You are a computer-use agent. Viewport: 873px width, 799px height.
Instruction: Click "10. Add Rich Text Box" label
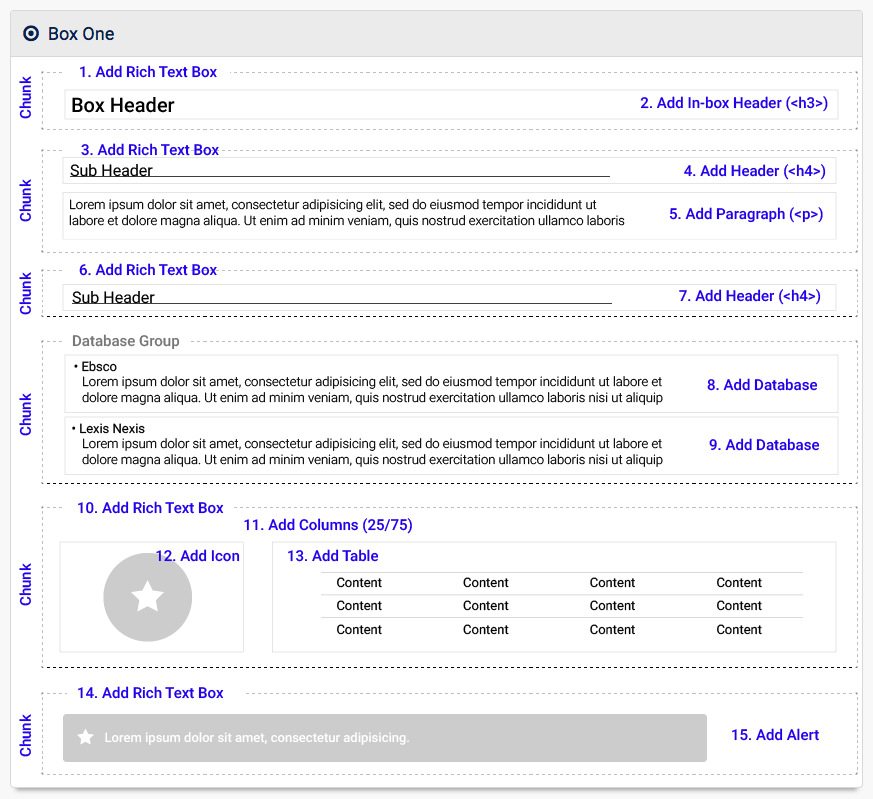coord(150,508)
